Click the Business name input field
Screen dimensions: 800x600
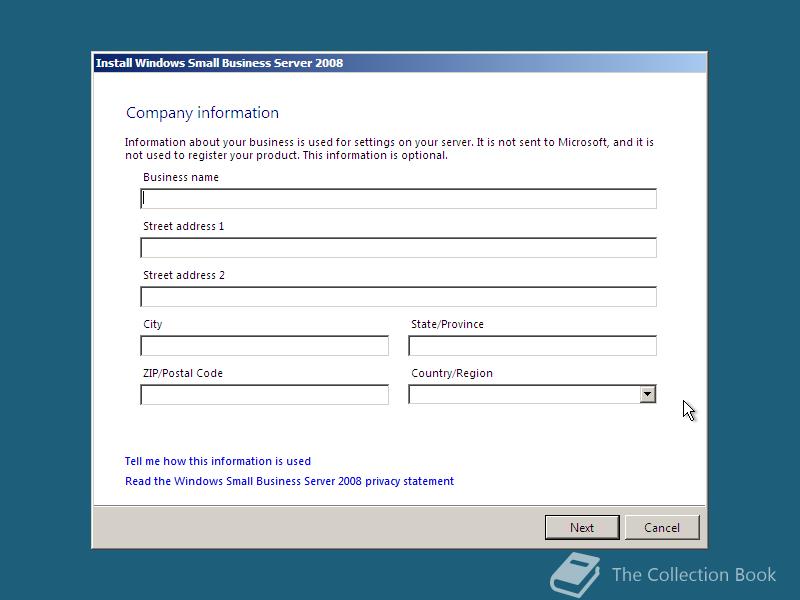tap(398, 198)
